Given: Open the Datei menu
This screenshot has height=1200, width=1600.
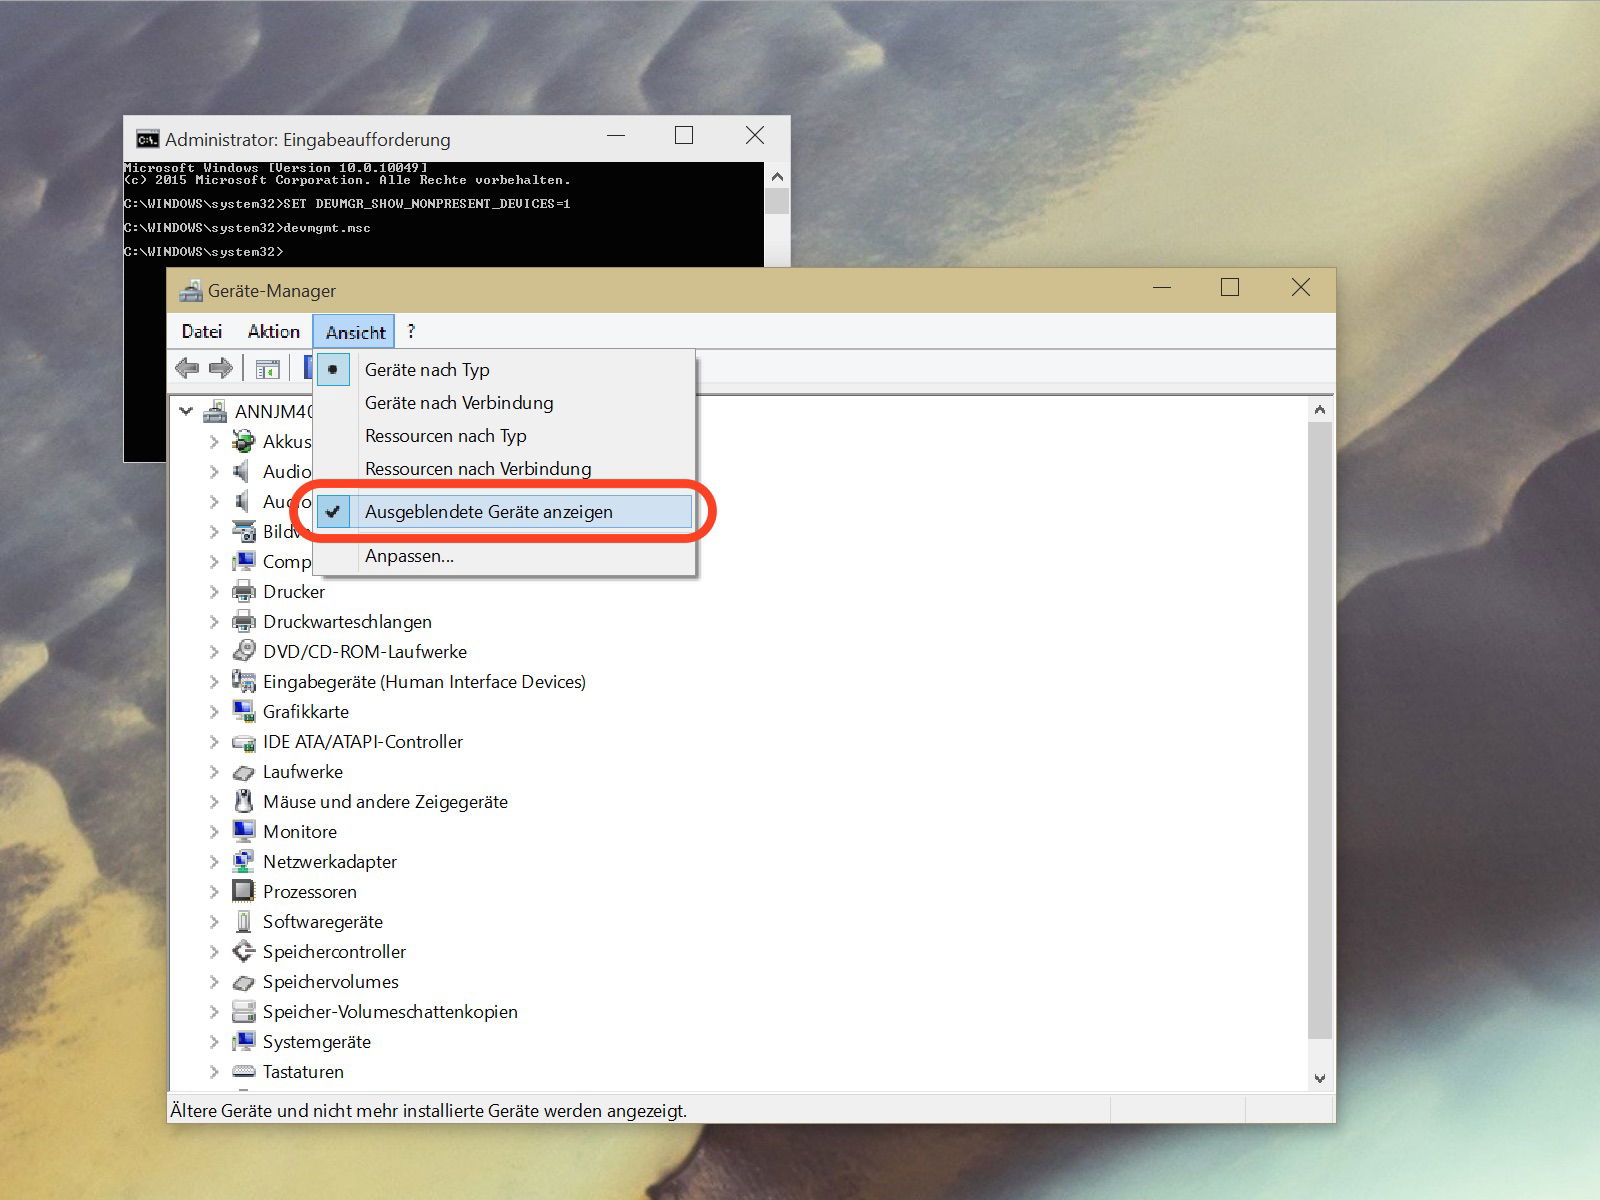Looking at the screenshot, I should click(202, 331).
